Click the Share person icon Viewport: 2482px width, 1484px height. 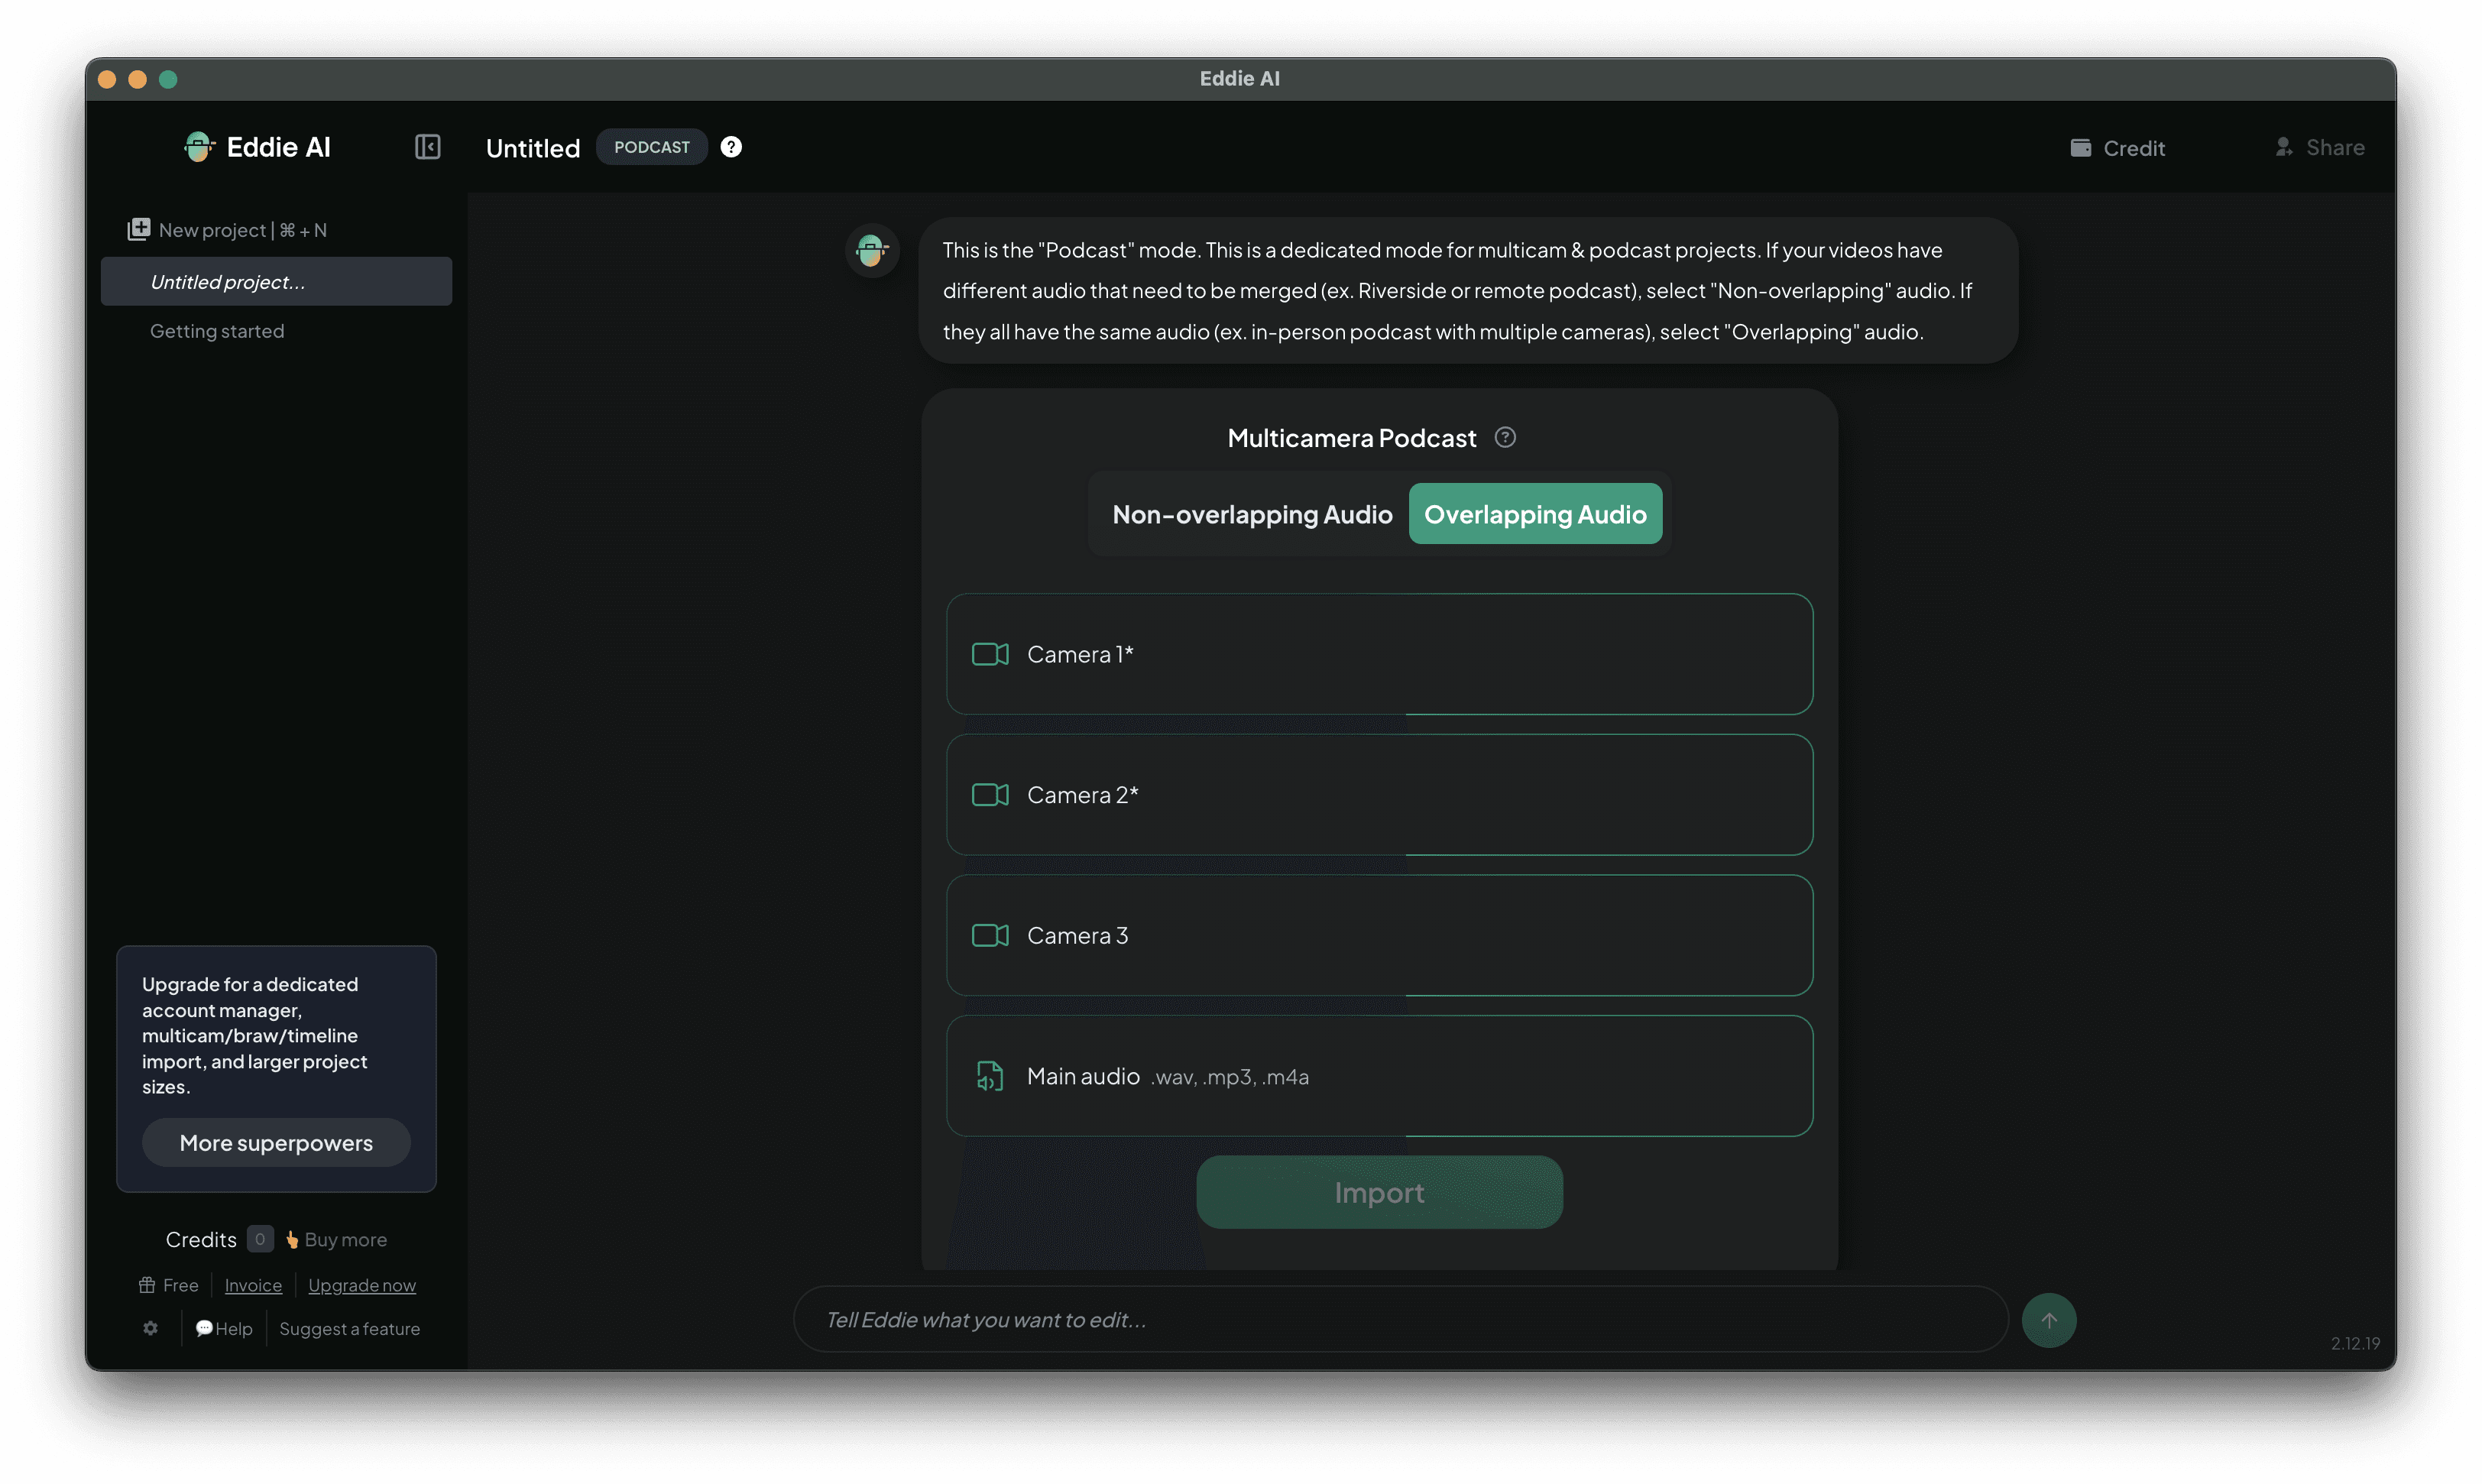(2284, 147)
